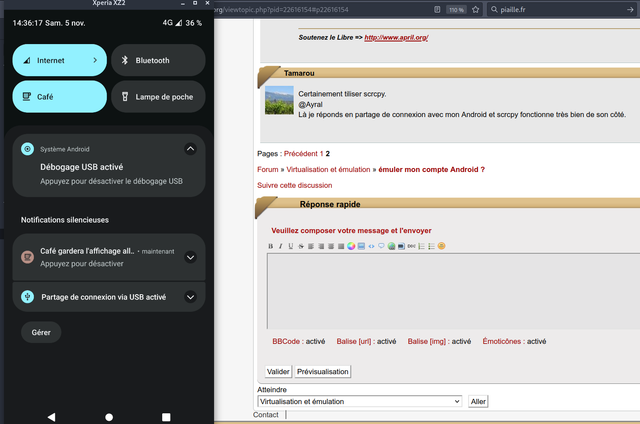Insert URL link with globe icon
Image resolution: width=640 pixels, height=424 pixels.
391,246
